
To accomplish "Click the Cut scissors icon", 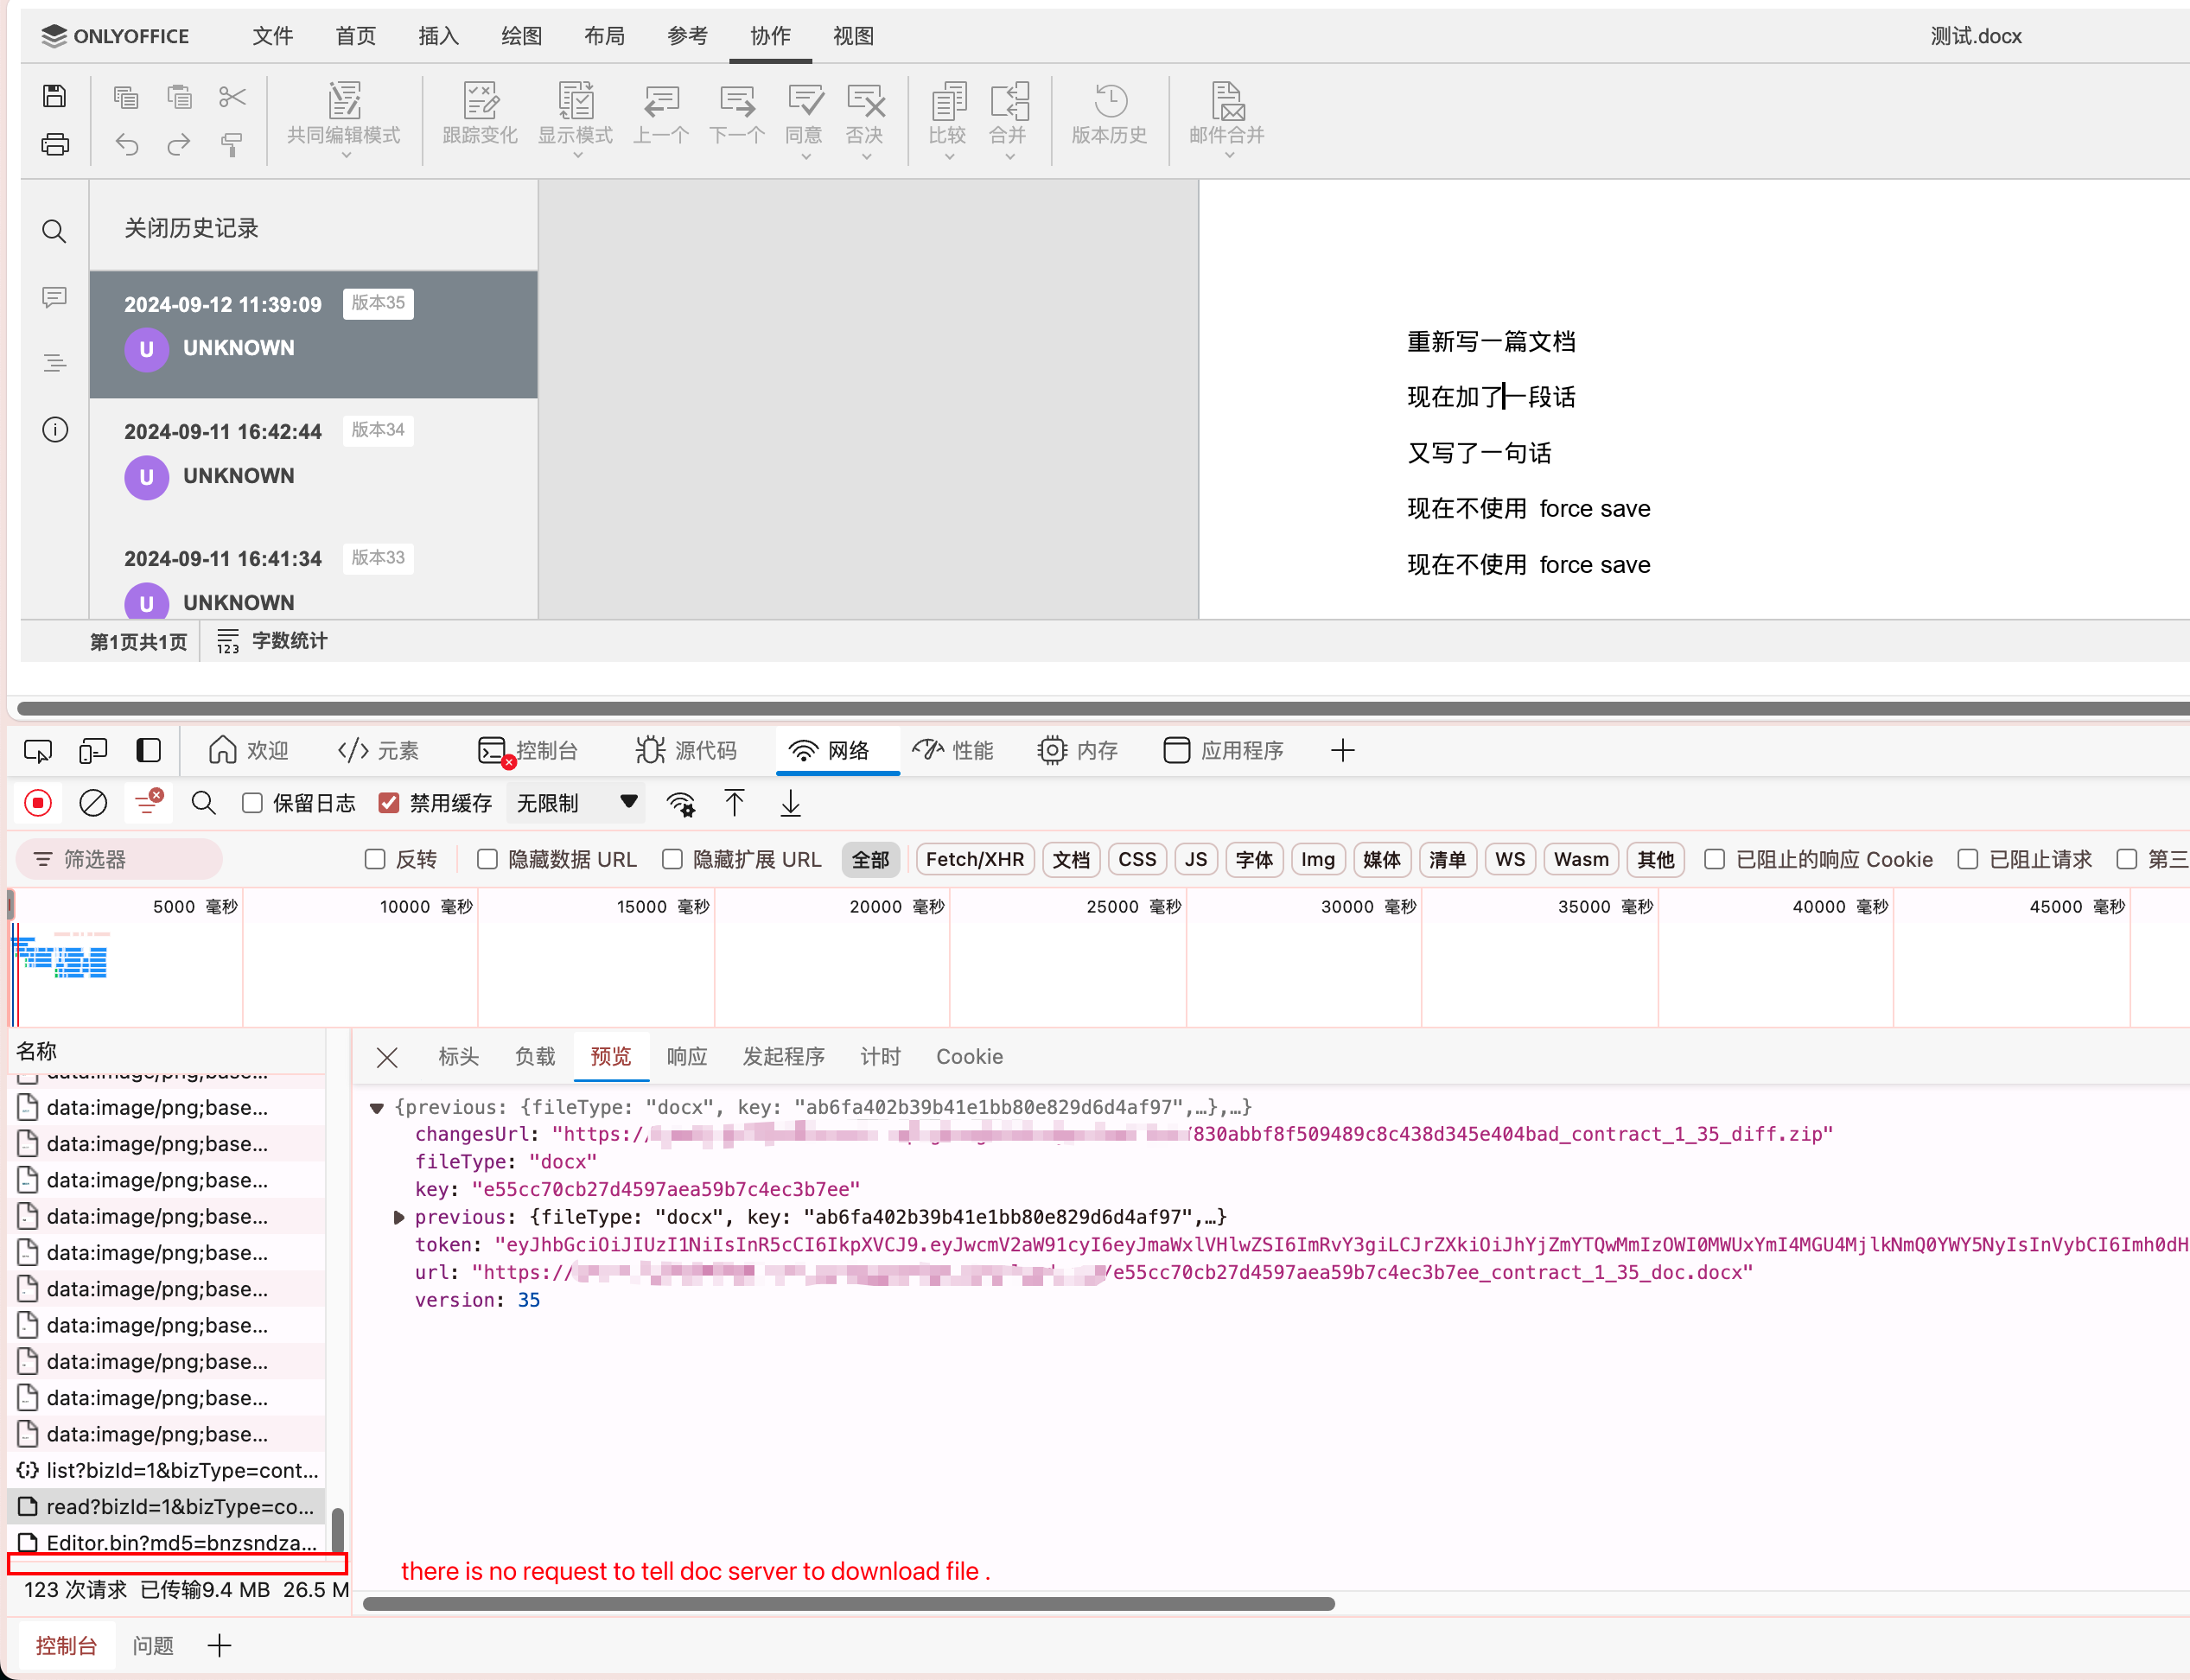I will point(232,97).
